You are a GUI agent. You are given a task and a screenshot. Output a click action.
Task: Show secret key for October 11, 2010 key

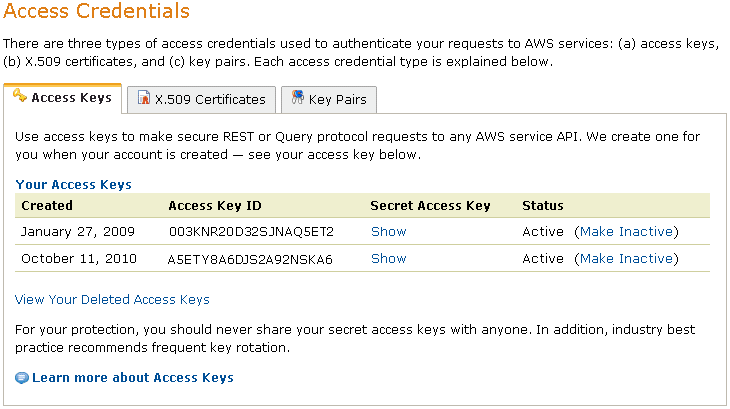(388, 258)
